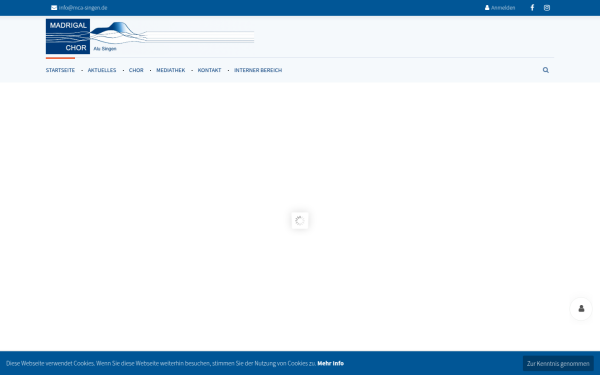600x375 pixels.
Task: Click the floating user profile icon button
Action: click(581, 308)
